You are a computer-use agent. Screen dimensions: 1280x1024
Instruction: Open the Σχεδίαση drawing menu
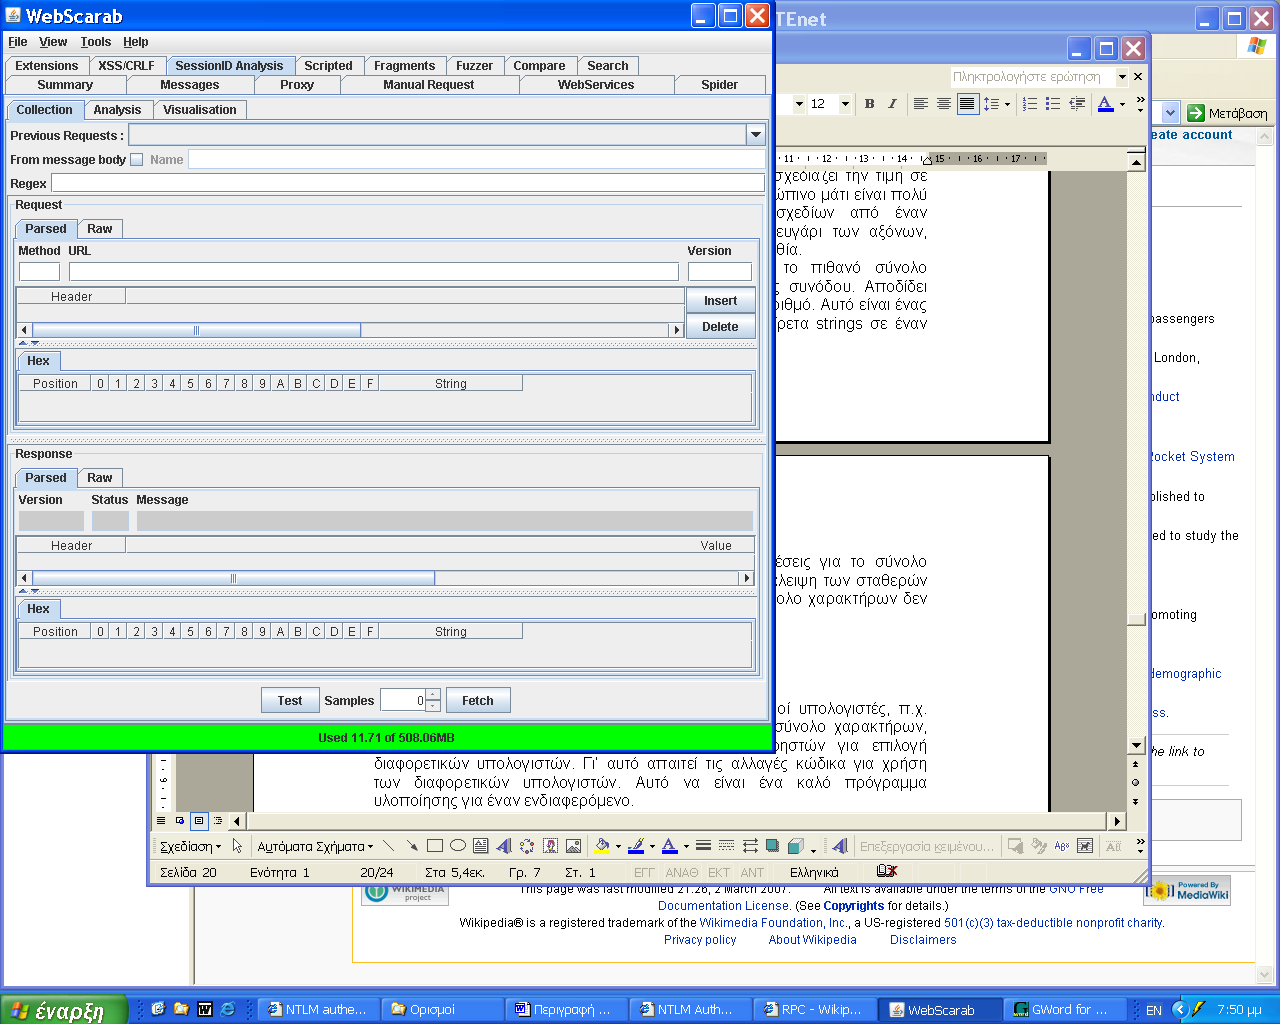(x=190, y=846)
